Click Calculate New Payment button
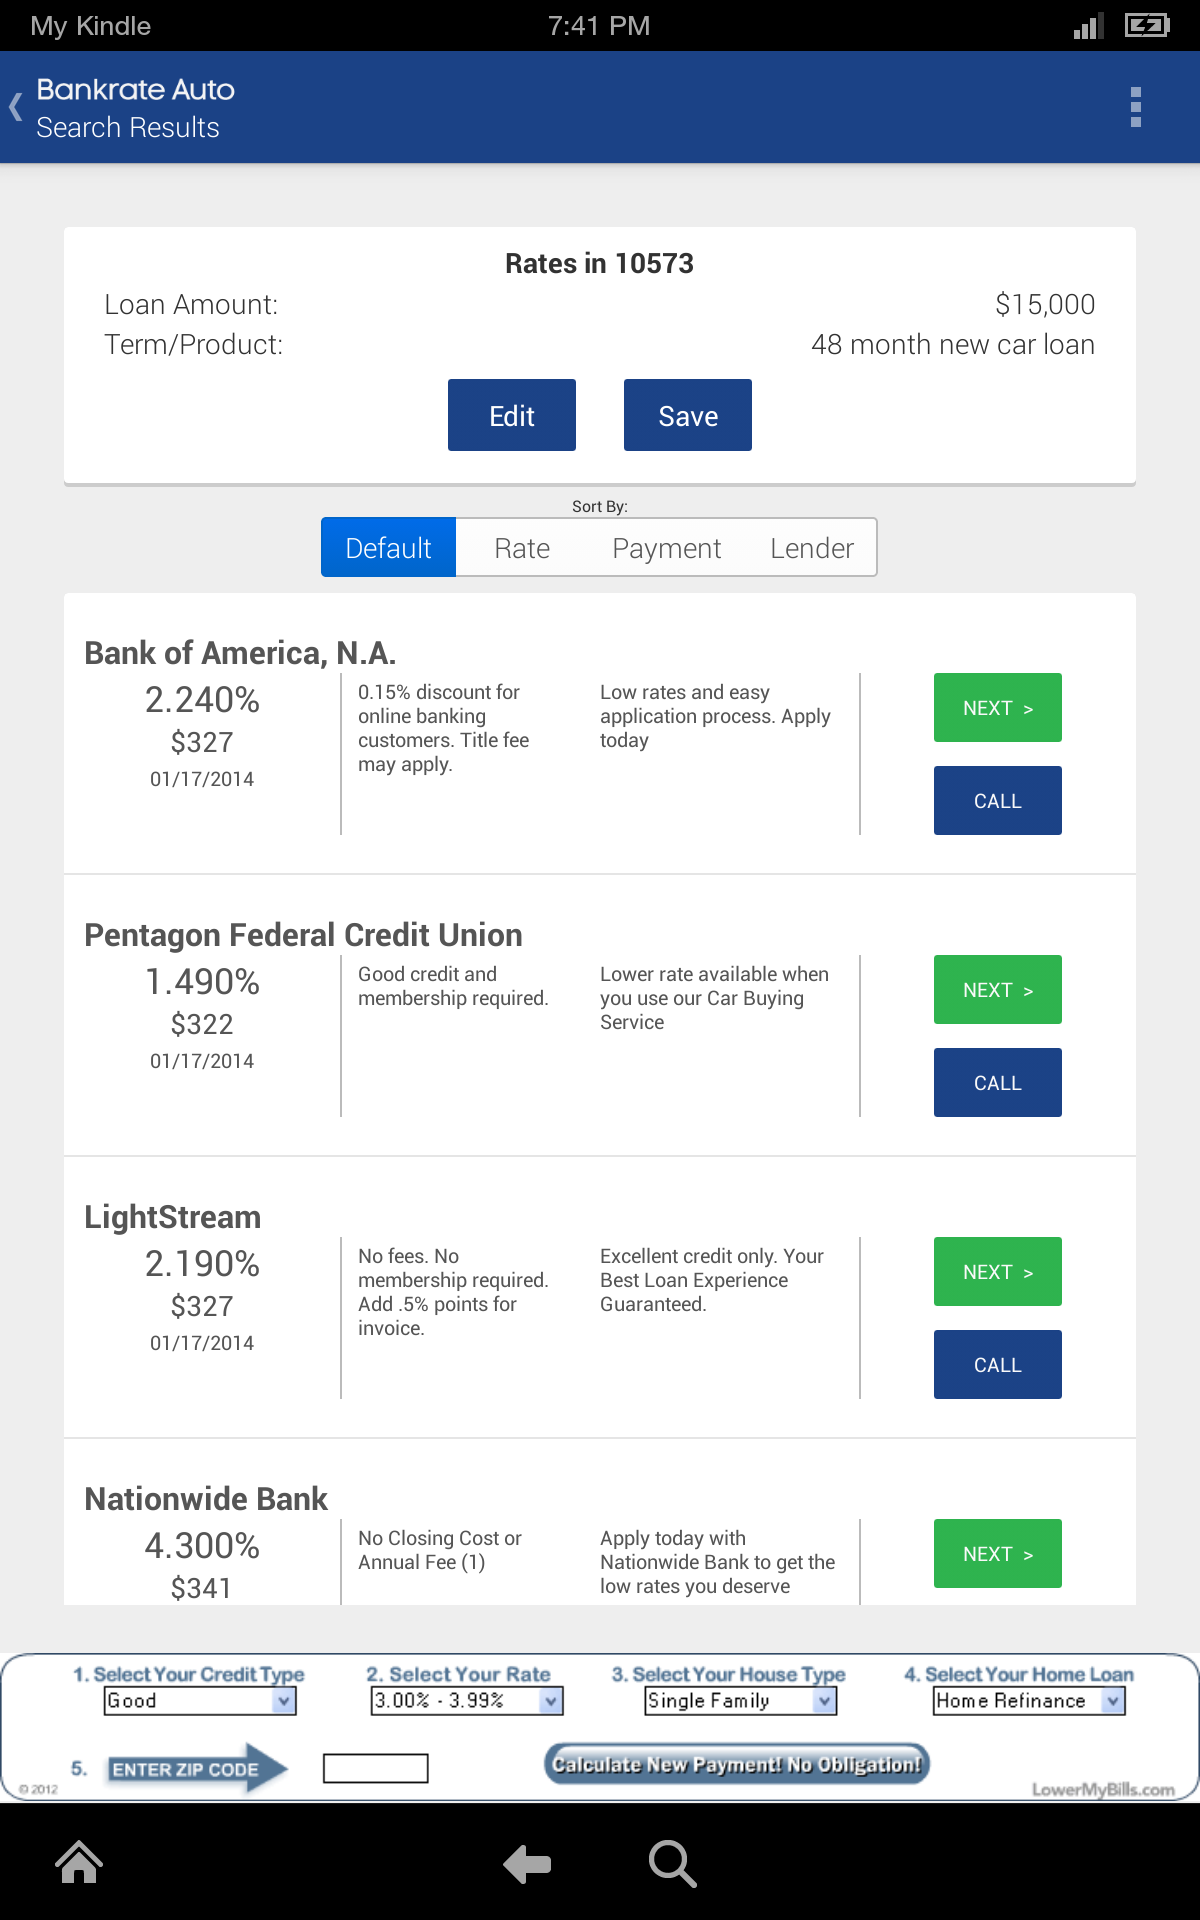Image resolution: width=1200 pixels, height=1920 pixels. (x=737, y=1764)
